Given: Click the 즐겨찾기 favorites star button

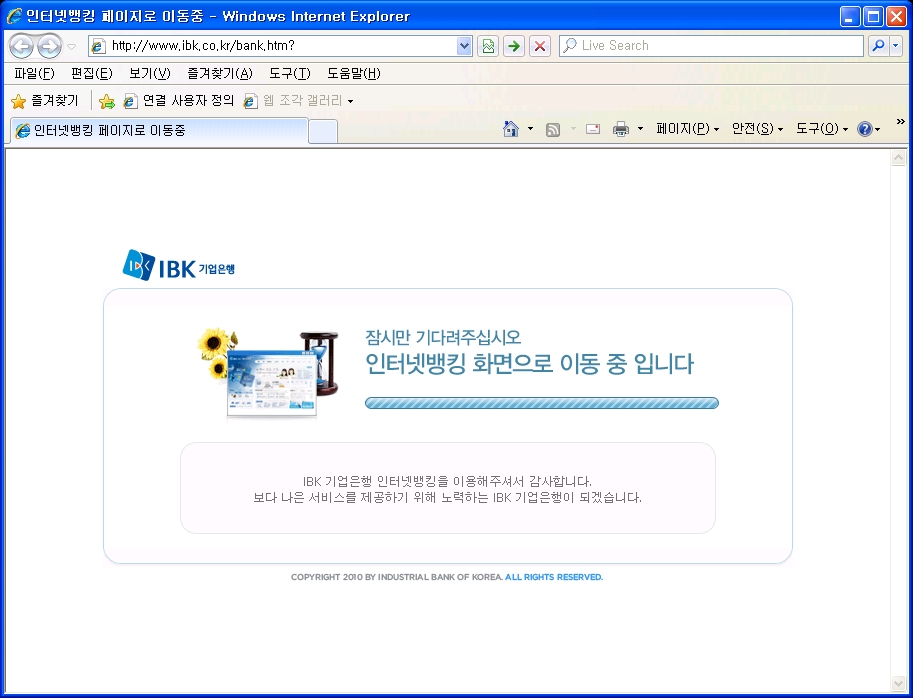Looking at the screenshot, I should (x=44, y=101).
